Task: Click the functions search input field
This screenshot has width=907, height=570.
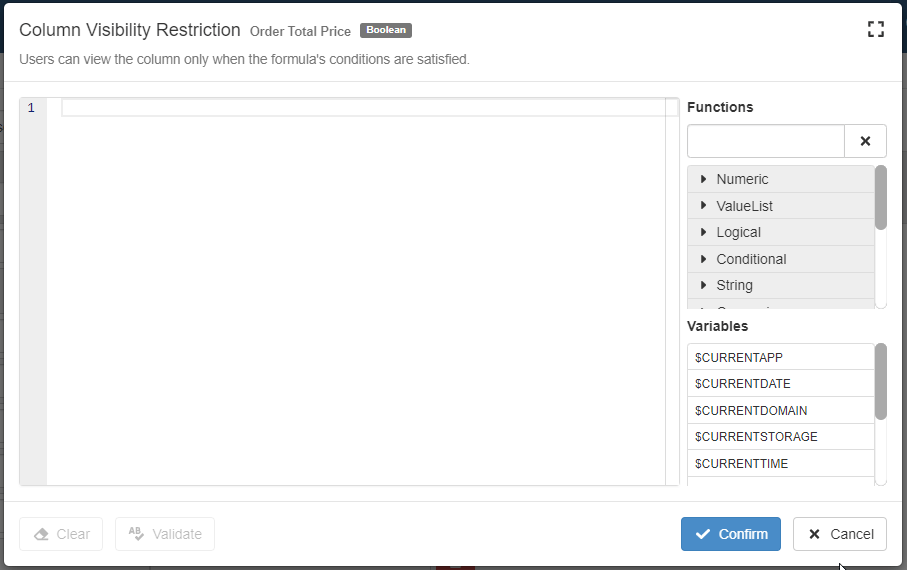Action: 766,141
